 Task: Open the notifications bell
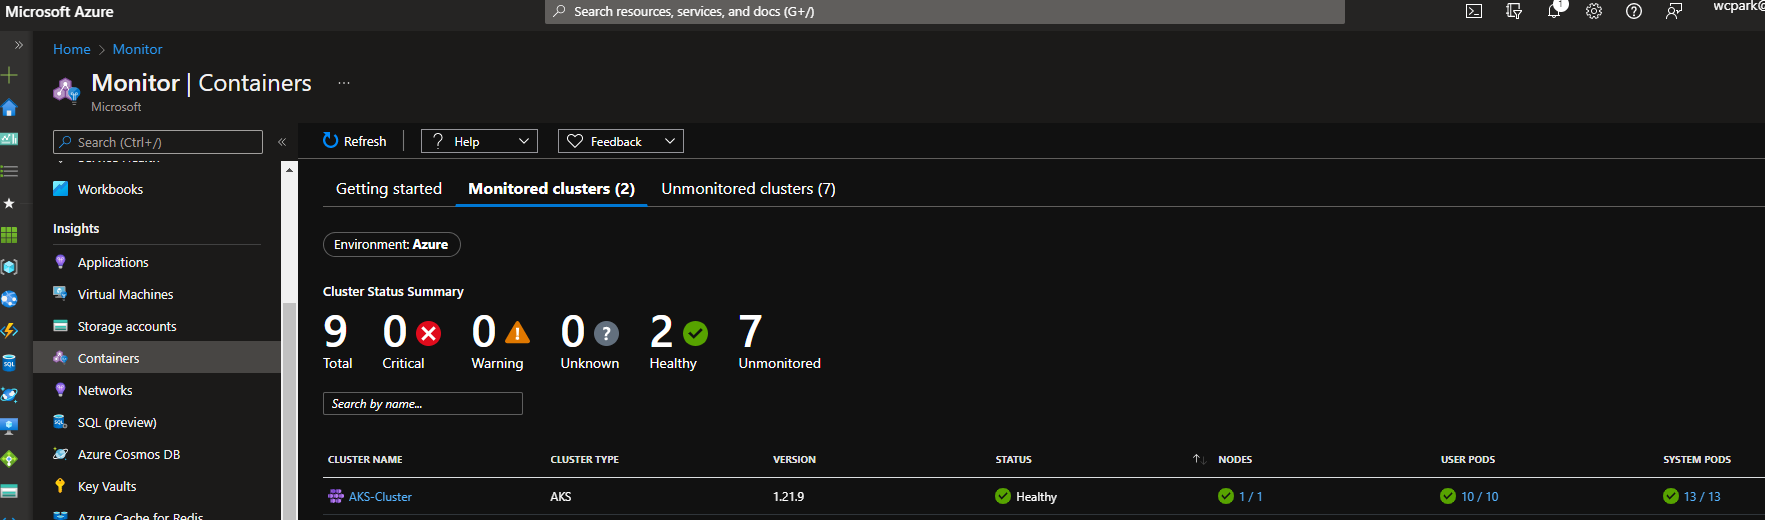pyautogui.click(x=1554, y=12)
